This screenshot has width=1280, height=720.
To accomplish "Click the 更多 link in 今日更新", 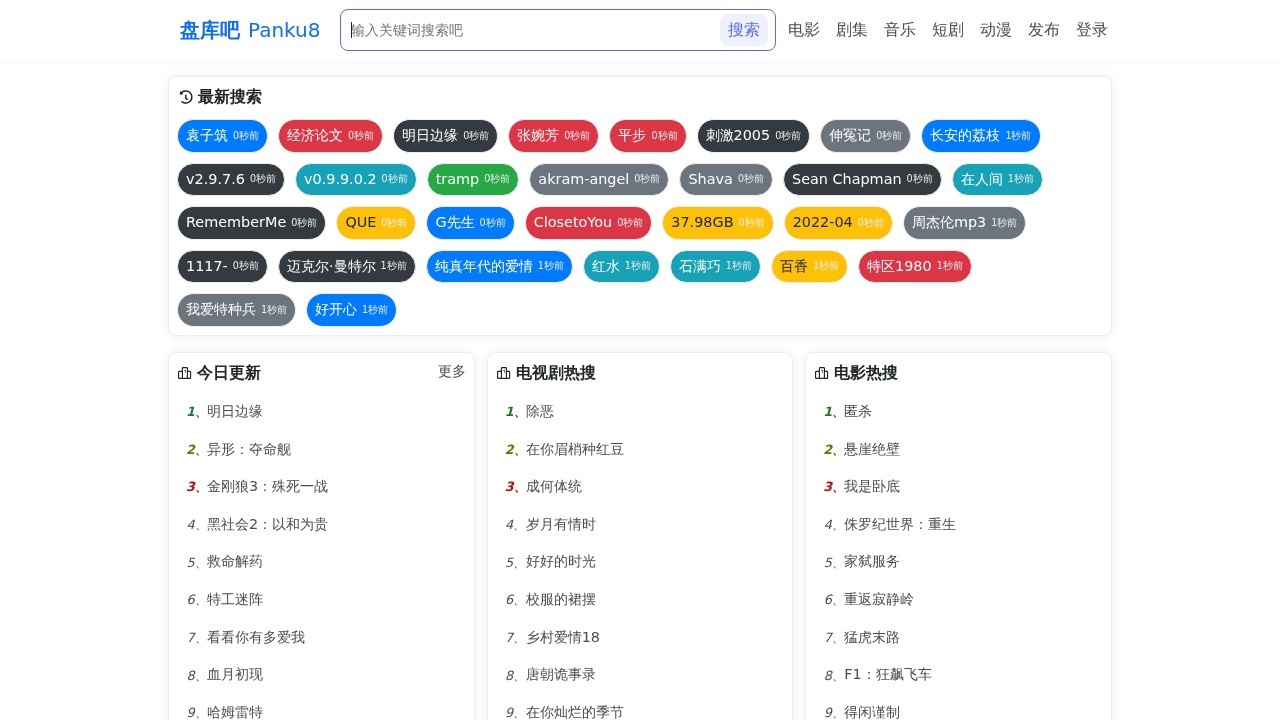I will (451, 371).
